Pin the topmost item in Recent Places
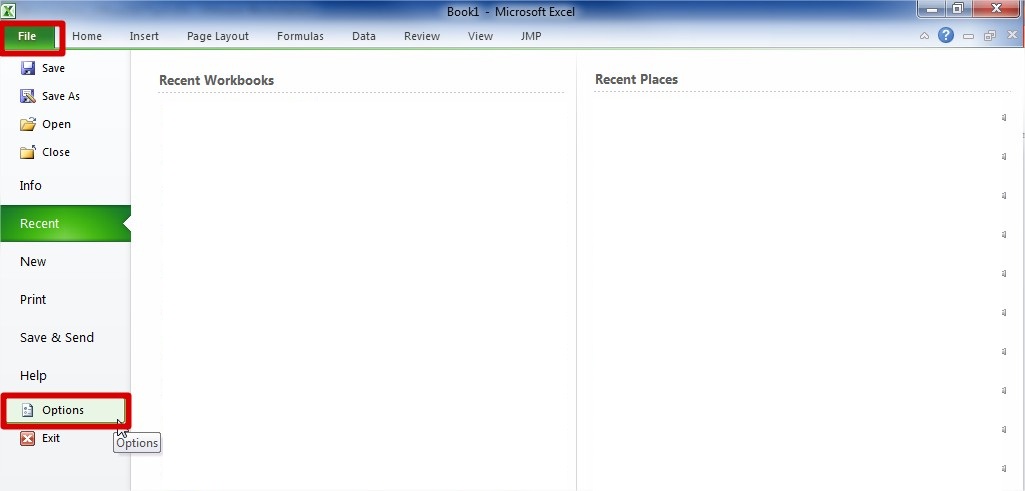Image resolution: width=1025 pixels, height=491 pixels. click(x=1004, y=118)
